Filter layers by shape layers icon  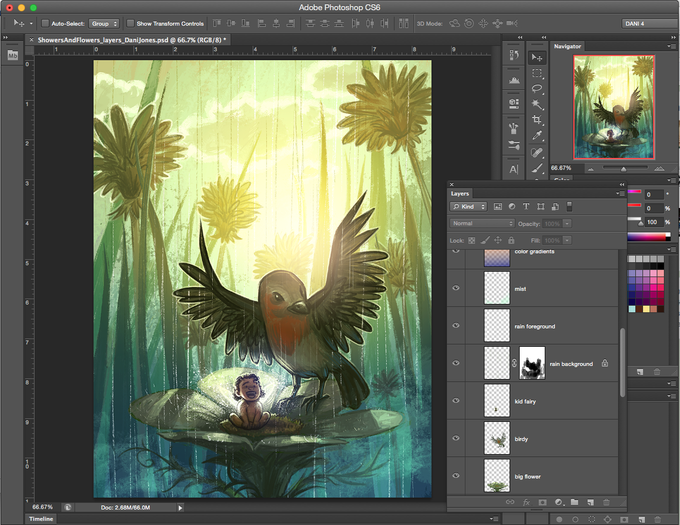[x=540, y=207]
